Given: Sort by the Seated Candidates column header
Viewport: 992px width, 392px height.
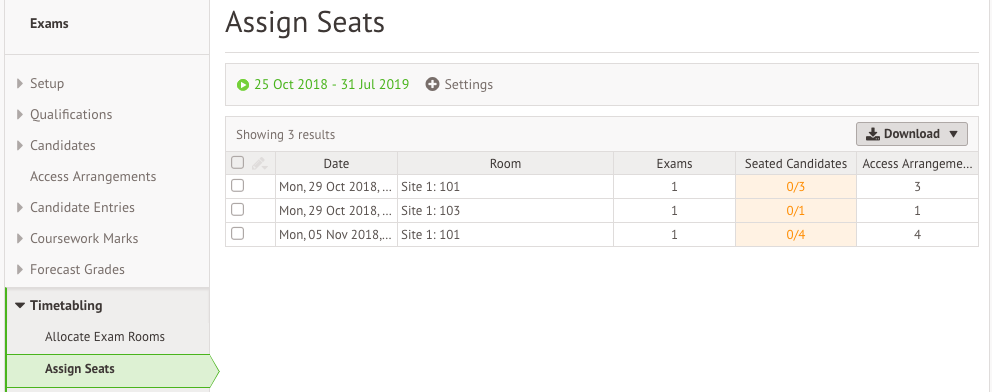Looking at the screenshot, I should (x=796, y=163).
